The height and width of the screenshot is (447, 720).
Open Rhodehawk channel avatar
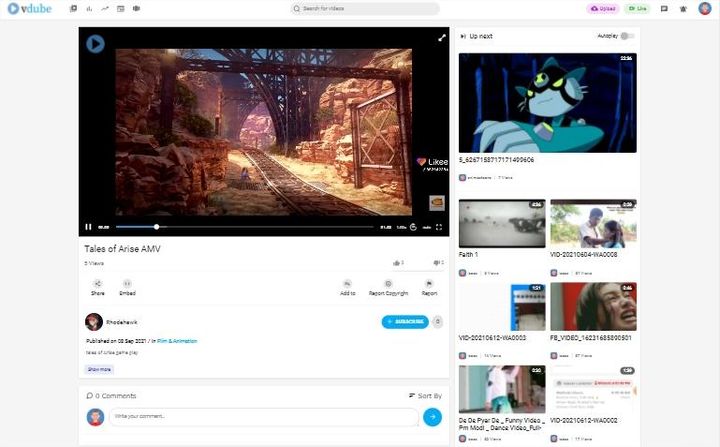pos(94,322)
